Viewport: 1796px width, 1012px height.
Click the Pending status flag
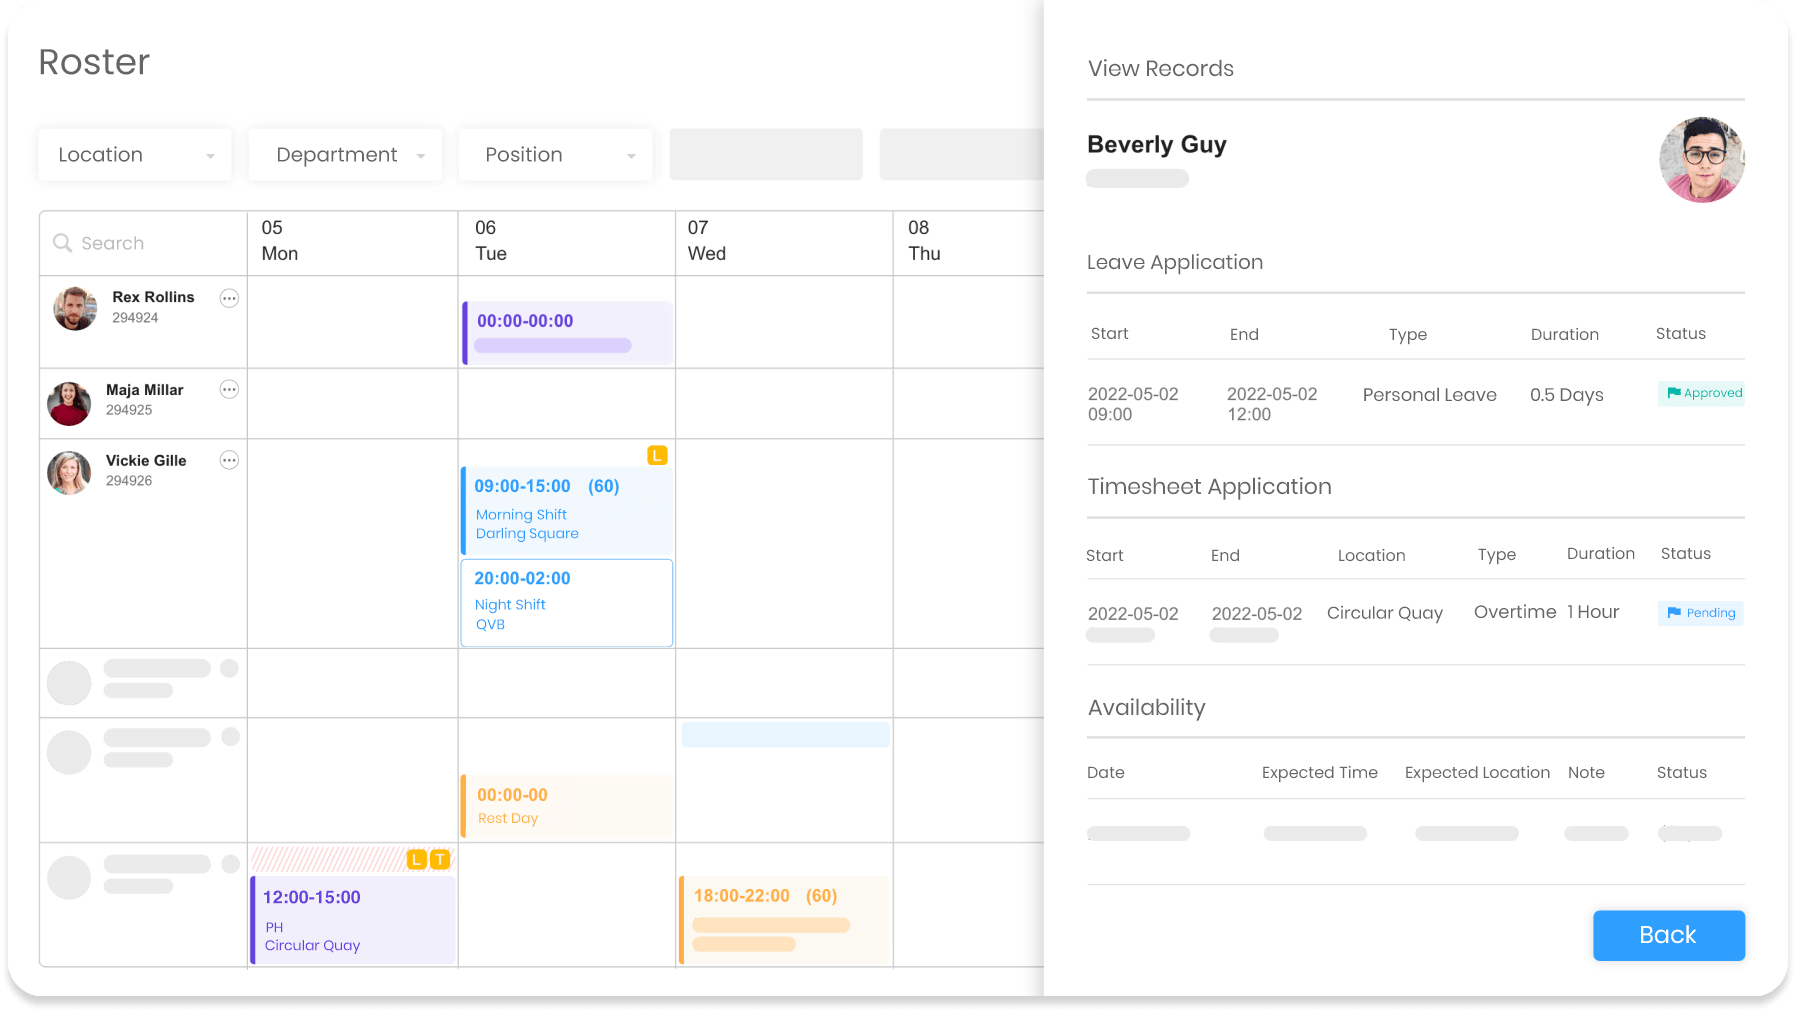(x=1701, y=613)
